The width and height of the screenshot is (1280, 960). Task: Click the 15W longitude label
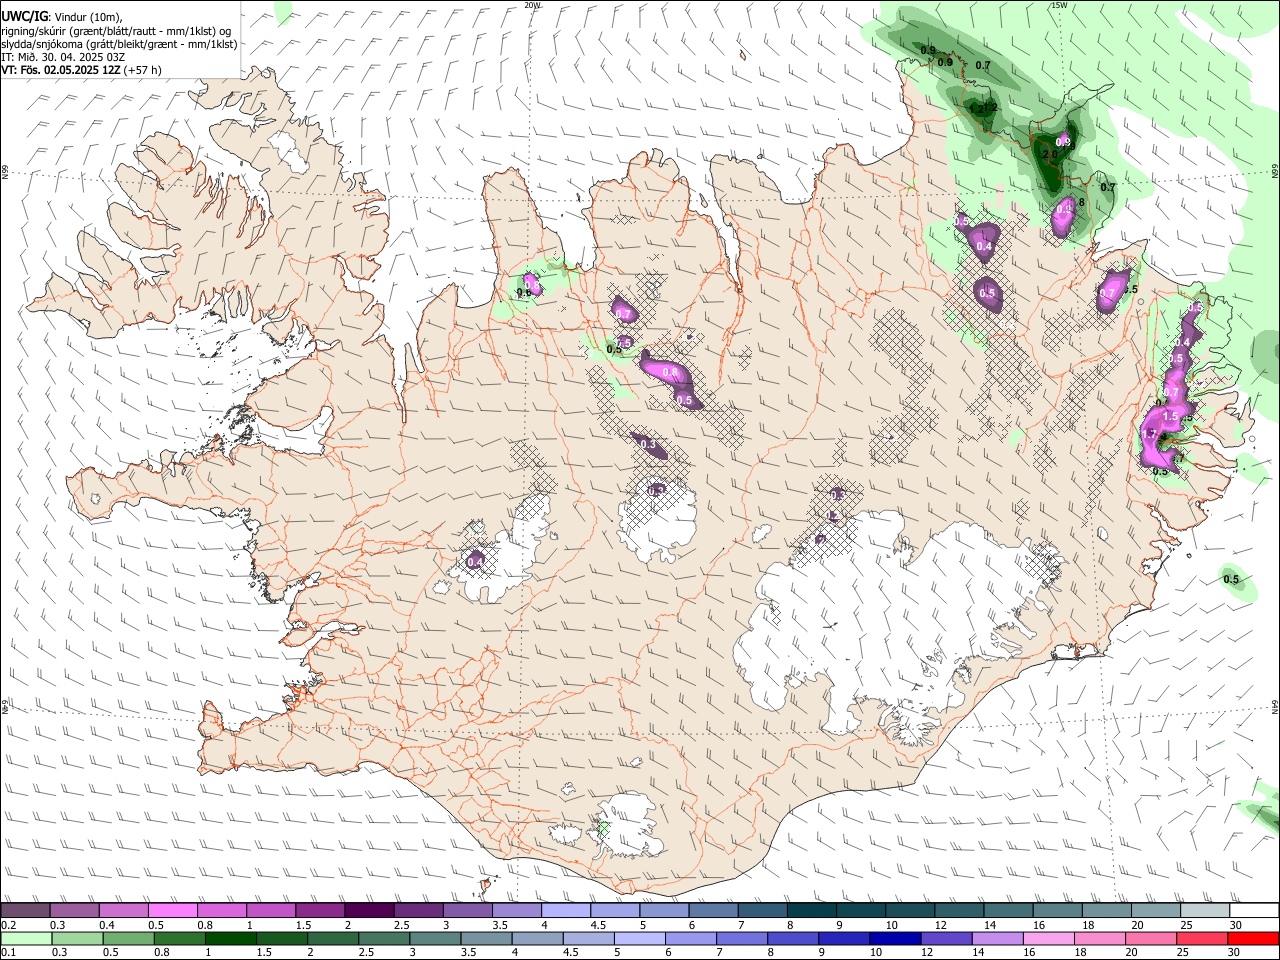click(1059, 5)
